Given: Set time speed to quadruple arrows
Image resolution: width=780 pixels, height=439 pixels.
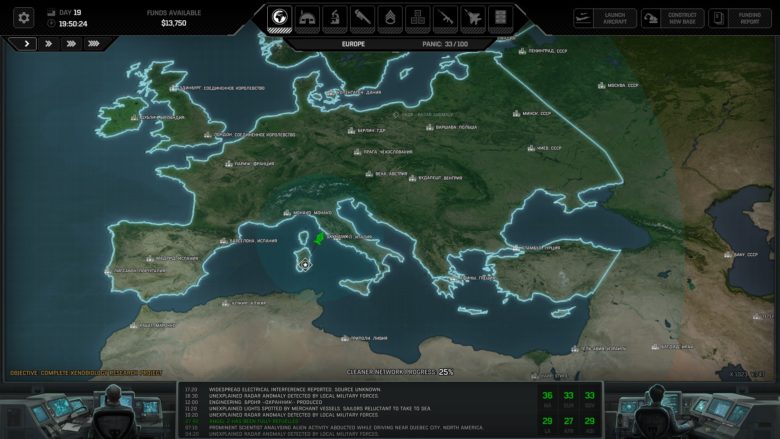Looking at the screenshot, I should [x=94, y=44].
